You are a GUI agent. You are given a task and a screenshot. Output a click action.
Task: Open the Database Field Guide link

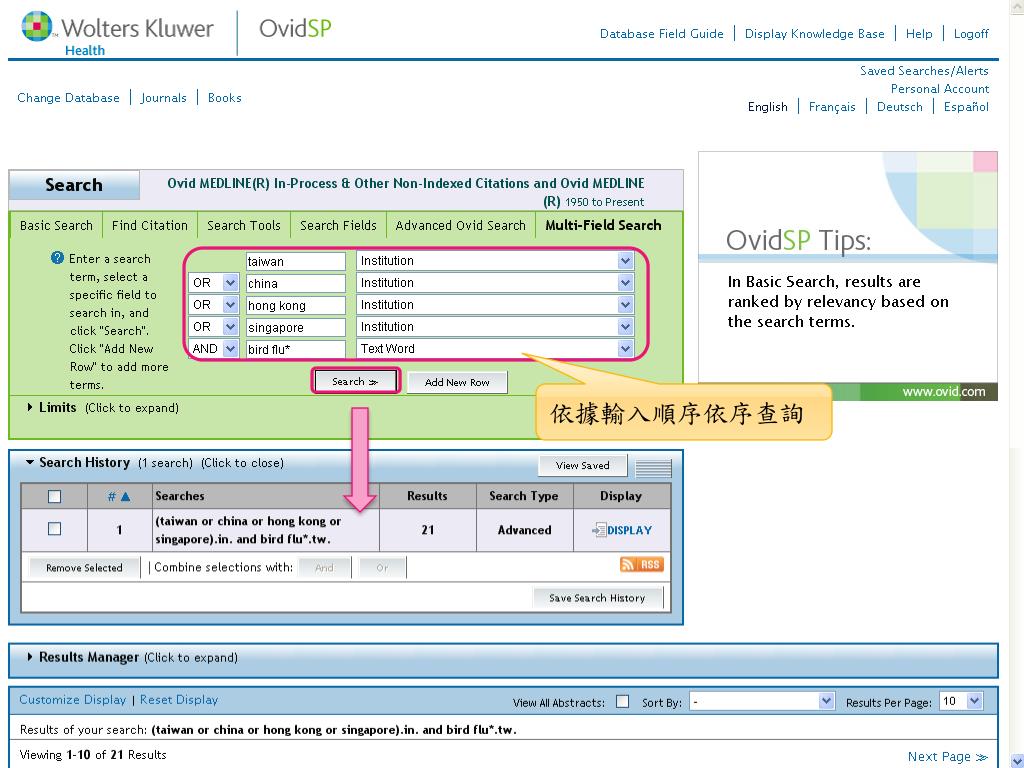[x=662, y=33]
